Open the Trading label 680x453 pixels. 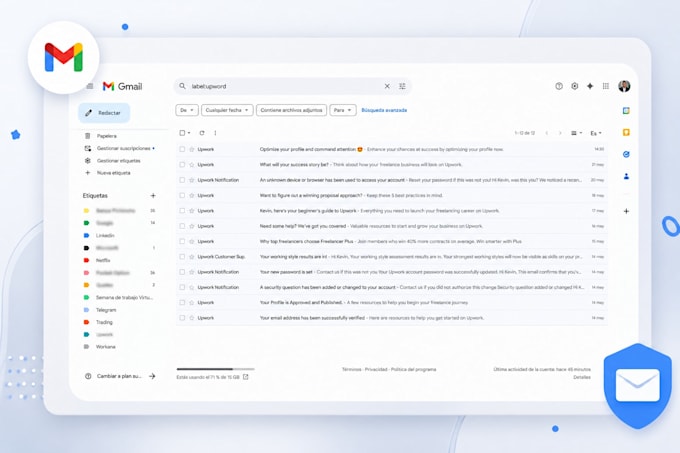[104, 322]
